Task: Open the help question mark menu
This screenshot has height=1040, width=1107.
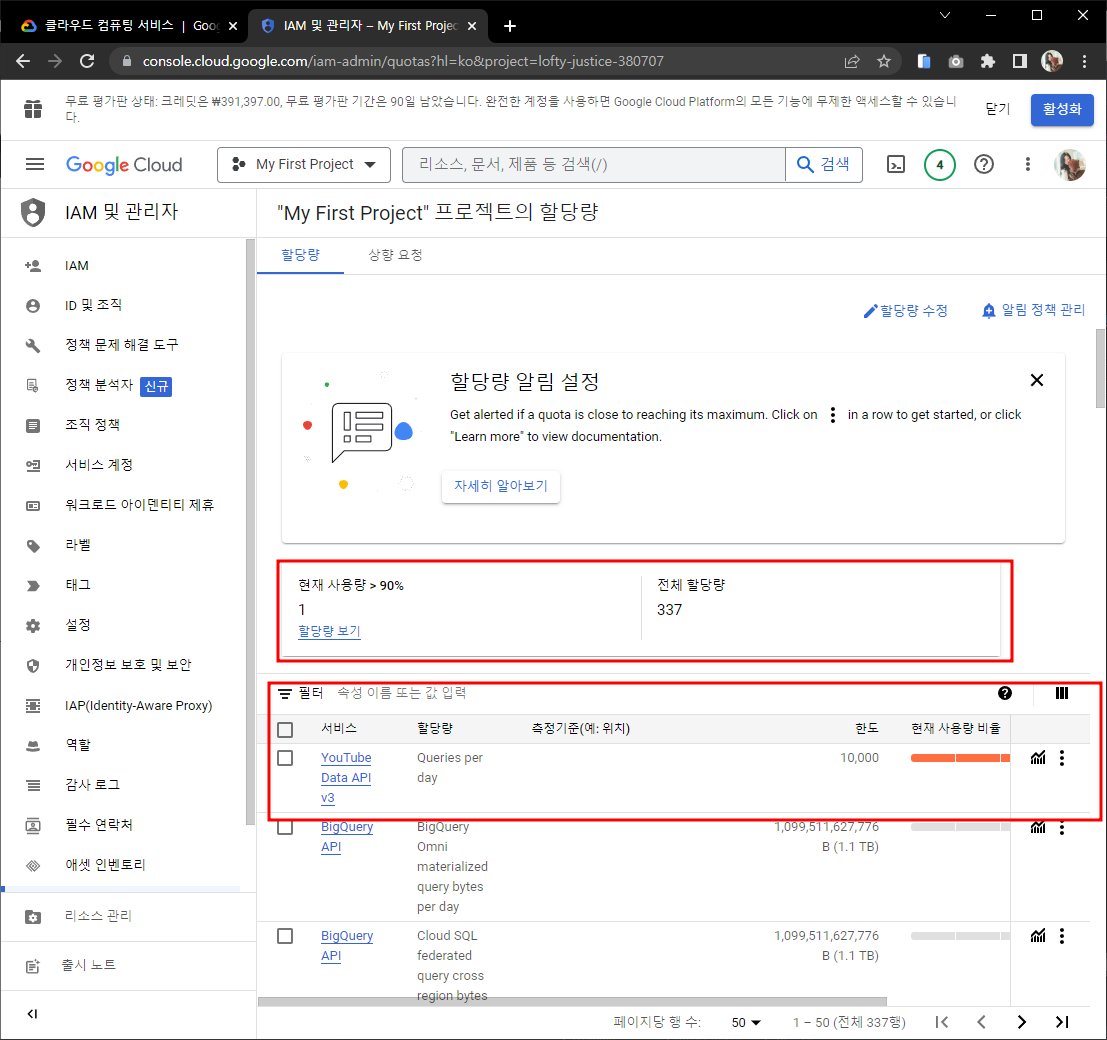Action: [983, 165]
